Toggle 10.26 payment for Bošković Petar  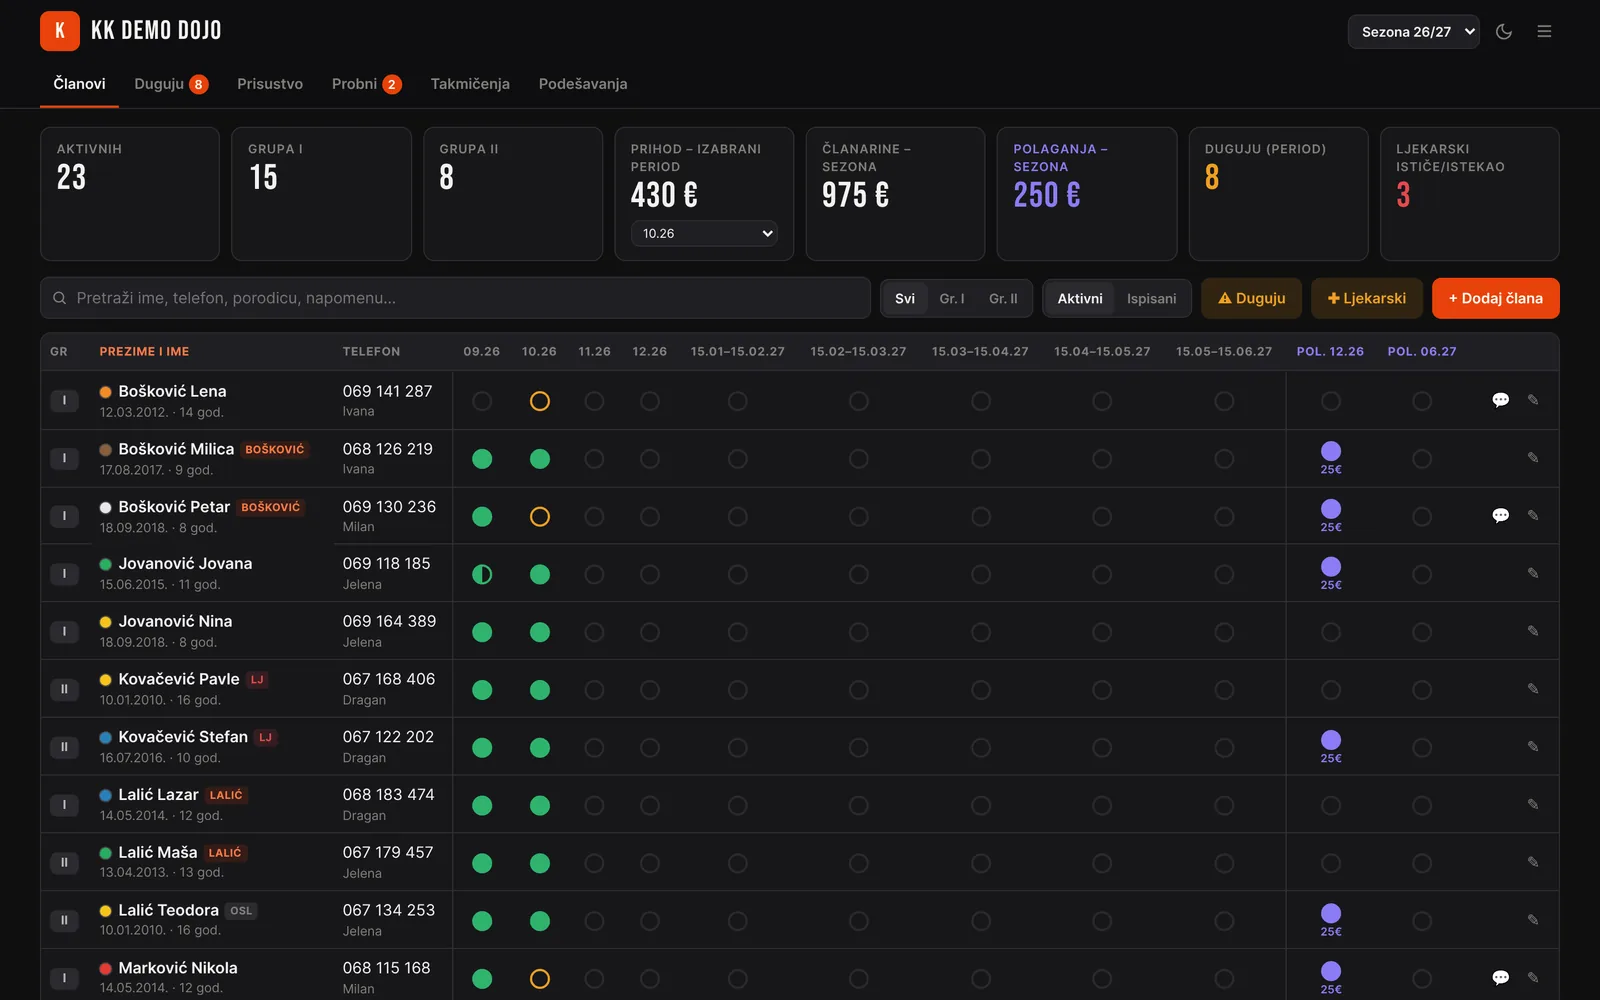[540, 517]
